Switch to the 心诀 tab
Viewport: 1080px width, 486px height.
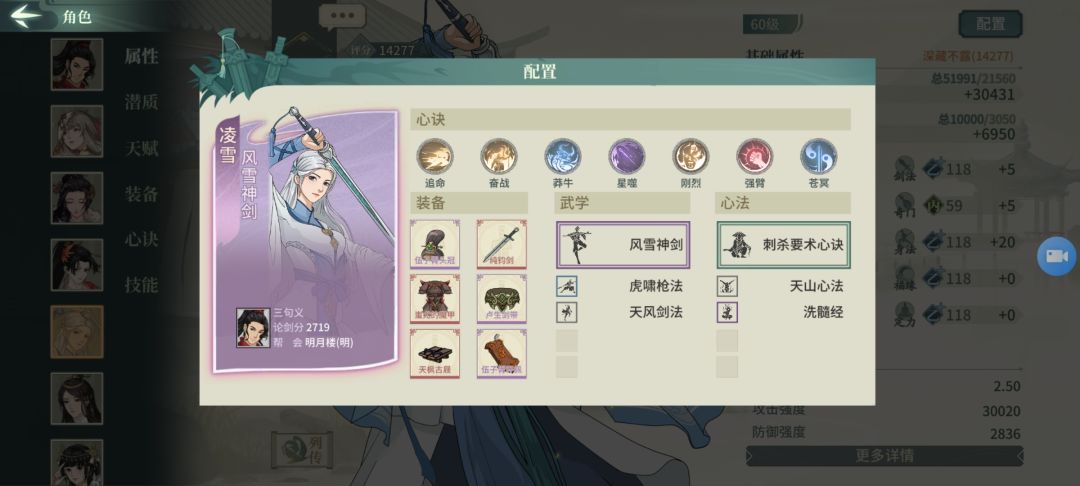click(x=141, y=239)
